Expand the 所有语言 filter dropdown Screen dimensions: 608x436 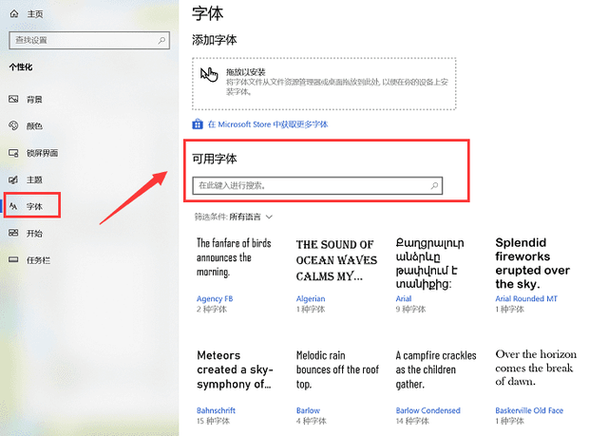269,216
